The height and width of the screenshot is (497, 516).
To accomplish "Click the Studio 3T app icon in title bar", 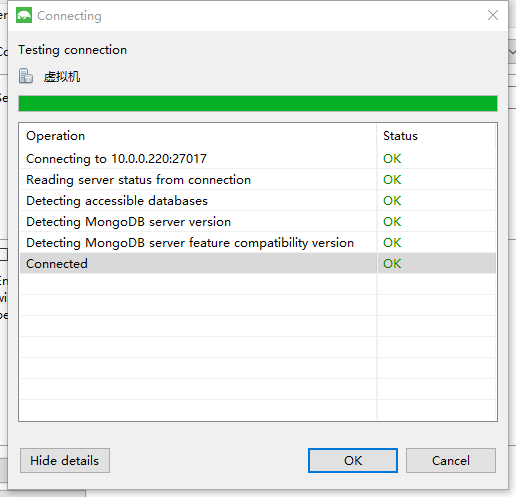I will click(x=24, y=15).
